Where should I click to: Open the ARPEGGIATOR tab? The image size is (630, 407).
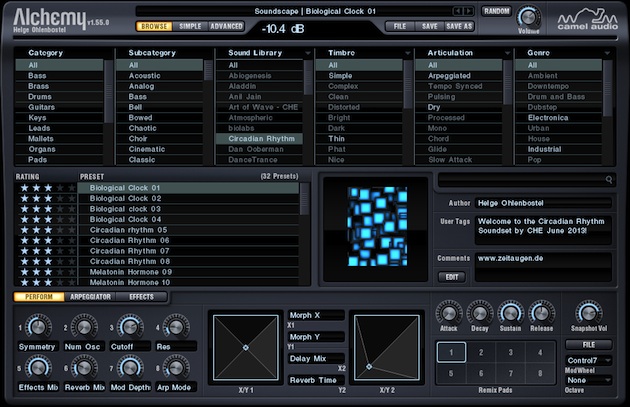click(x=90, y=297)
